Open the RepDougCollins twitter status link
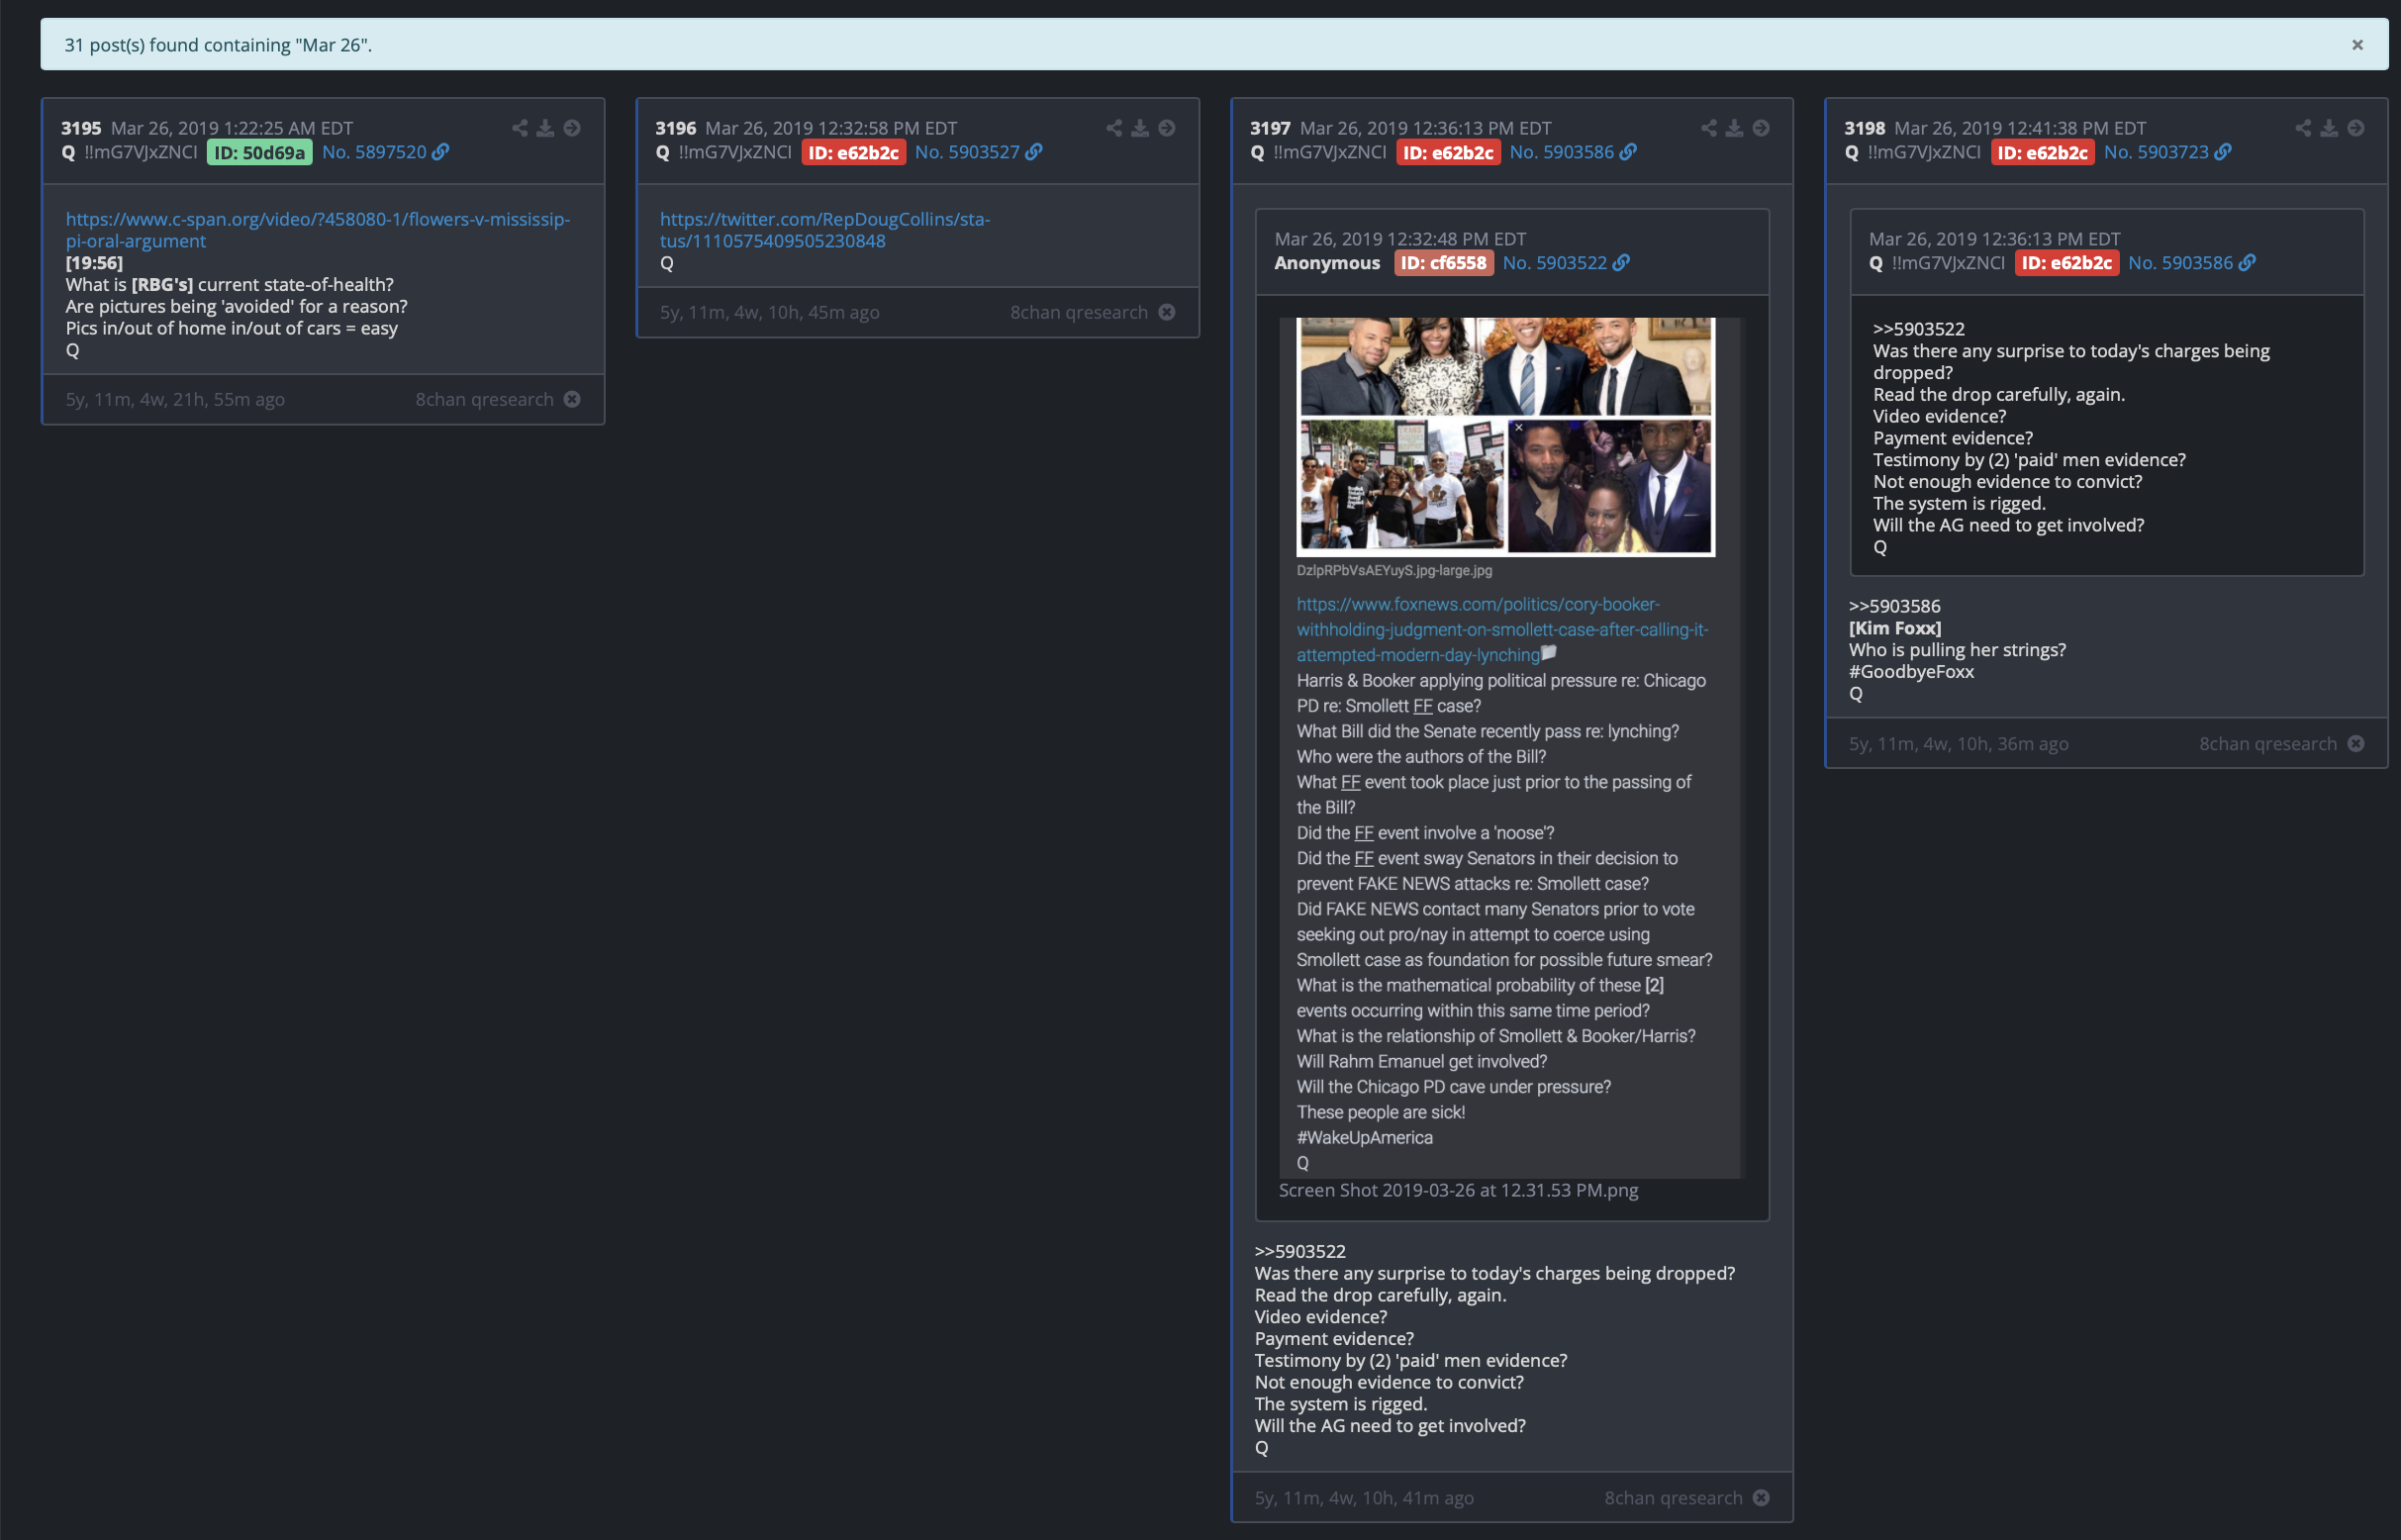Screen dimensions: 2401x1540 (x=825, y=230)
